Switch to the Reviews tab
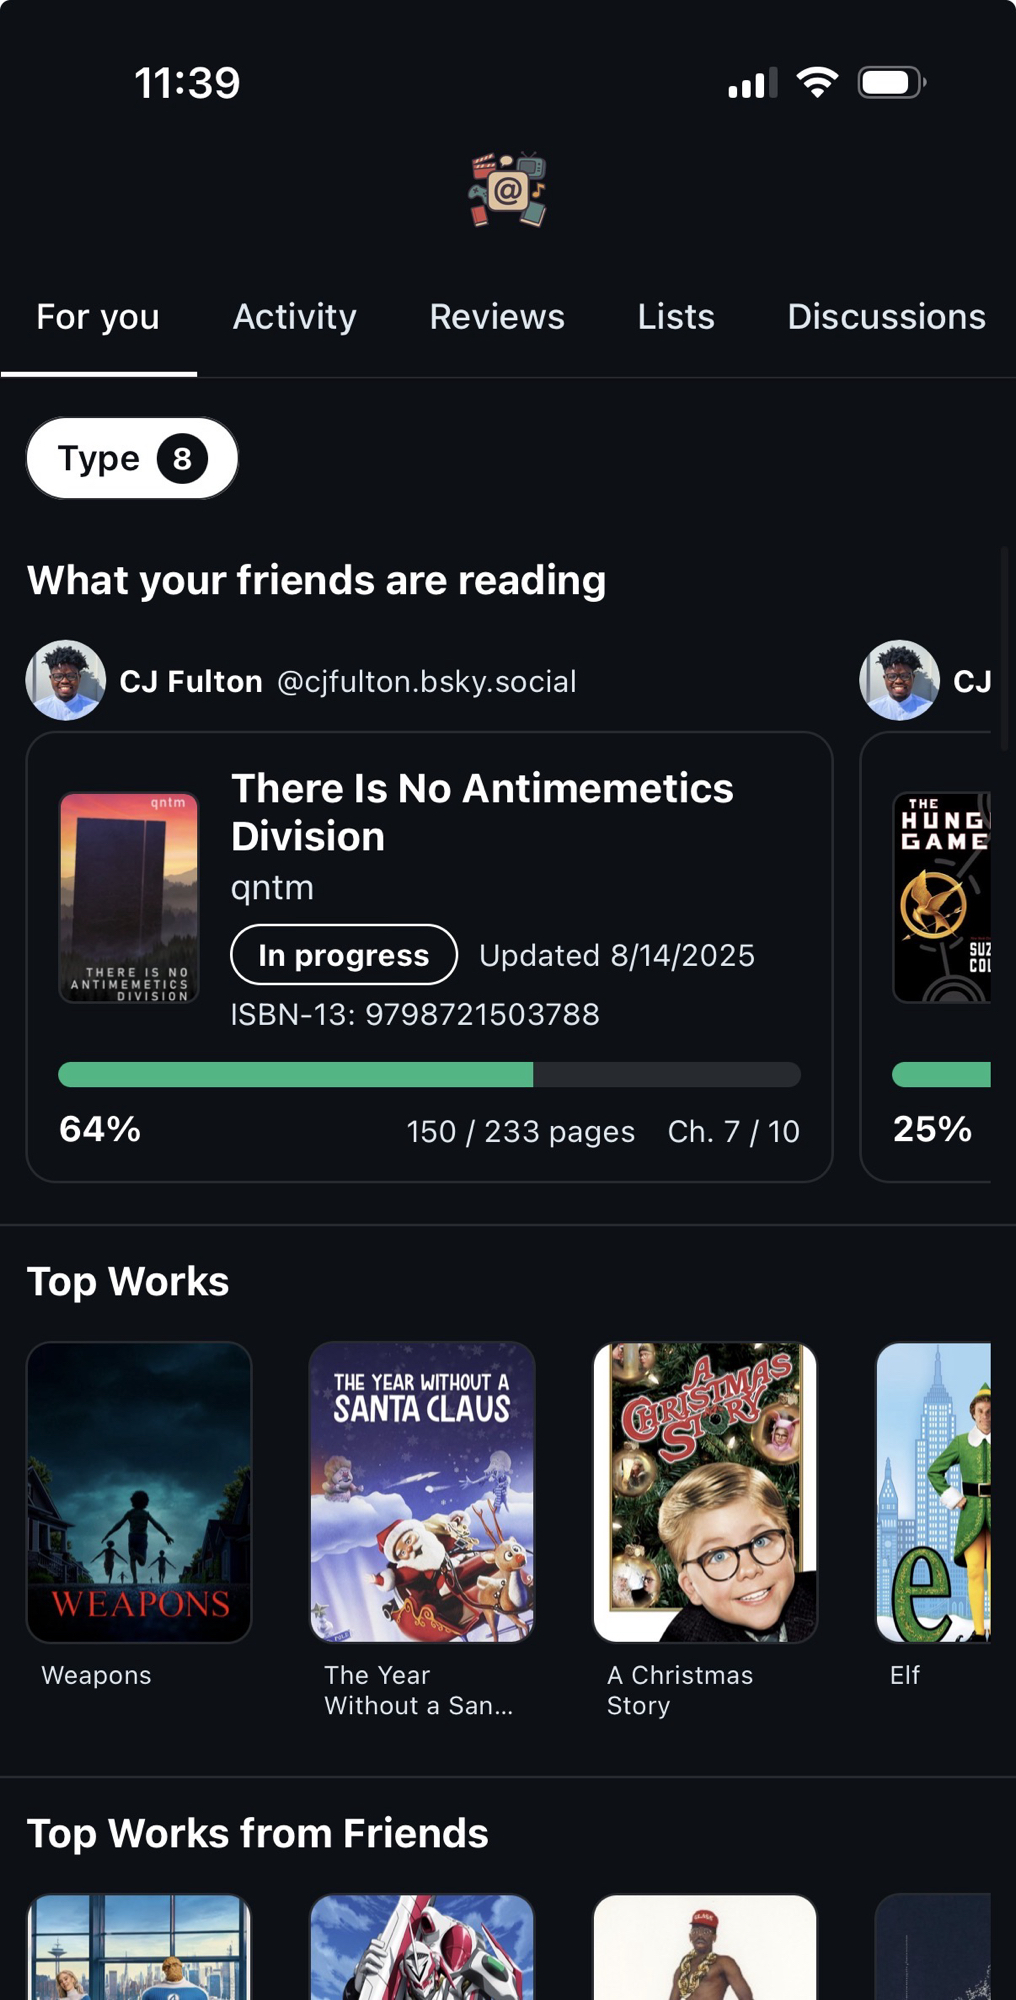 coord(497,317)
